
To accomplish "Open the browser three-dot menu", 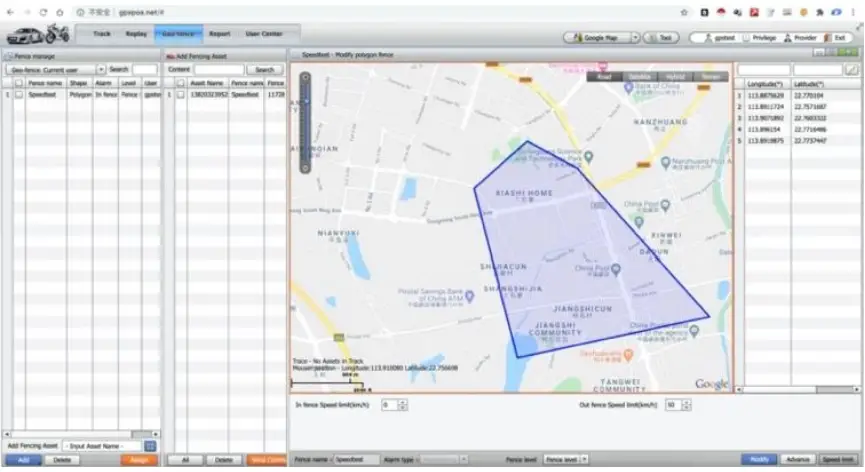I will point(853,12).
